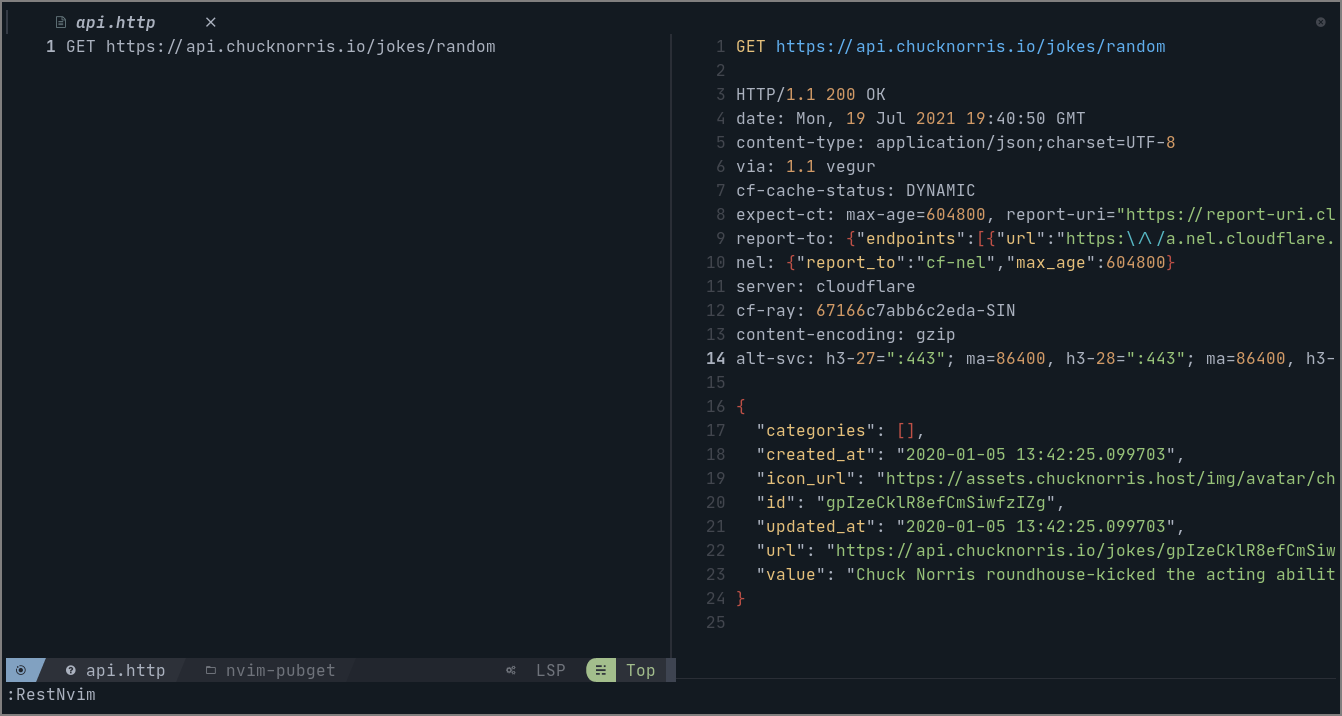Viewport: 1342px width, 716px height.
Task: Click the cf-ray header line
Action: [876, 310]
